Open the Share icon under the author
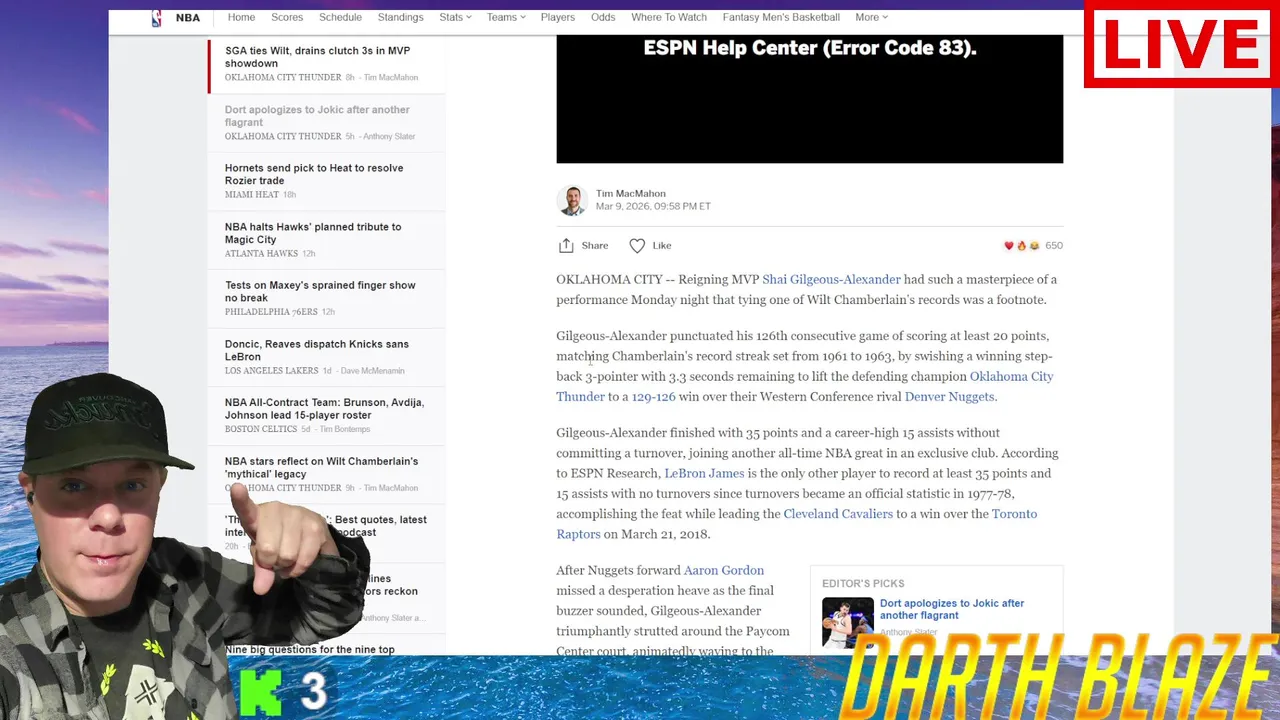This screenshot has height=720, width=1280. click(x=566, y=245)
